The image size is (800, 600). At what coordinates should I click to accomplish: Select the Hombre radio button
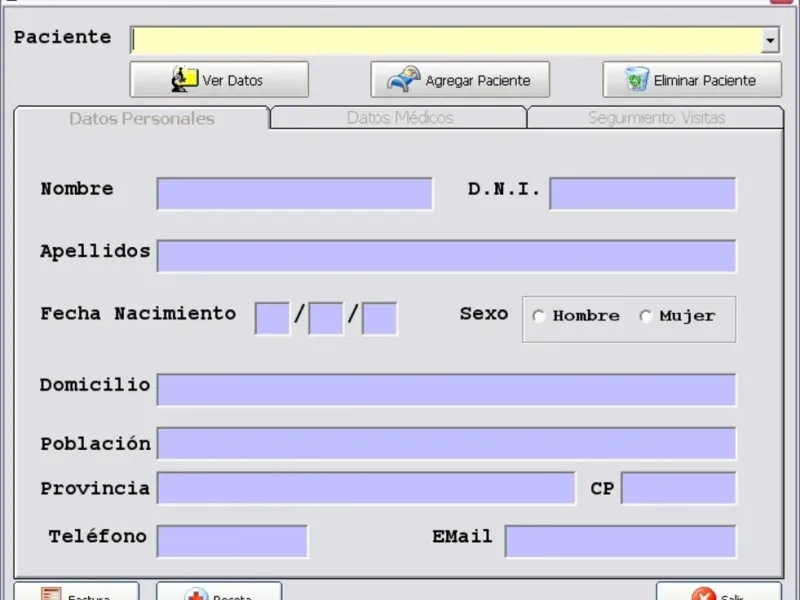click(538, 316)
